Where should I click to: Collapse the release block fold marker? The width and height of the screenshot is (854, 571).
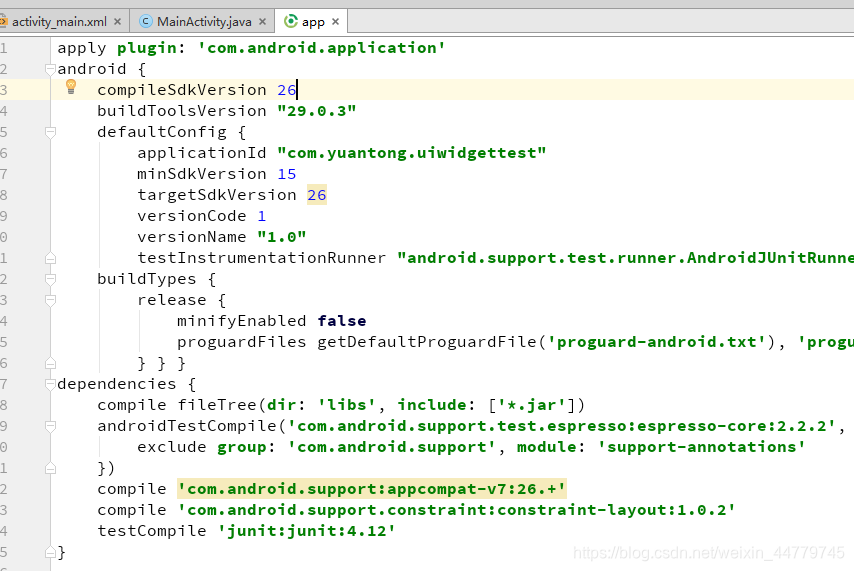coord(50,300)
